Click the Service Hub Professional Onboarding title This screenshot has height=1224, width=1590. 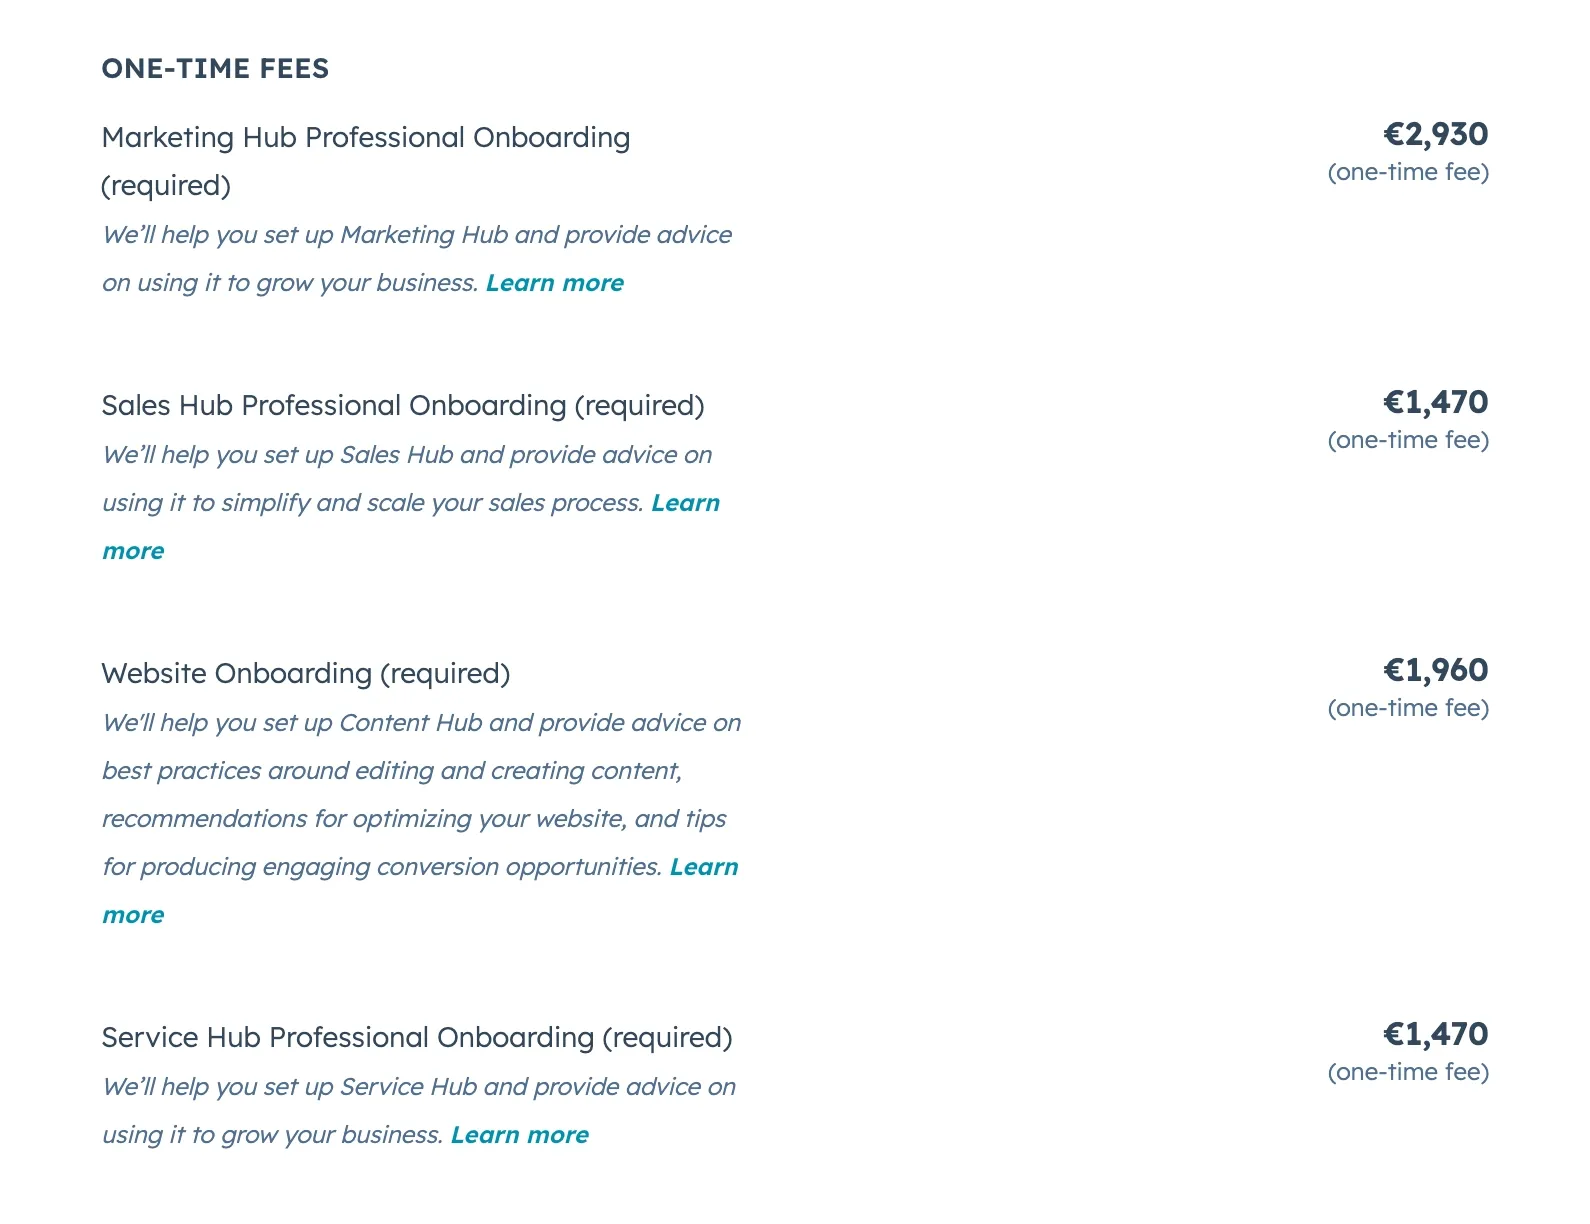416,1038
